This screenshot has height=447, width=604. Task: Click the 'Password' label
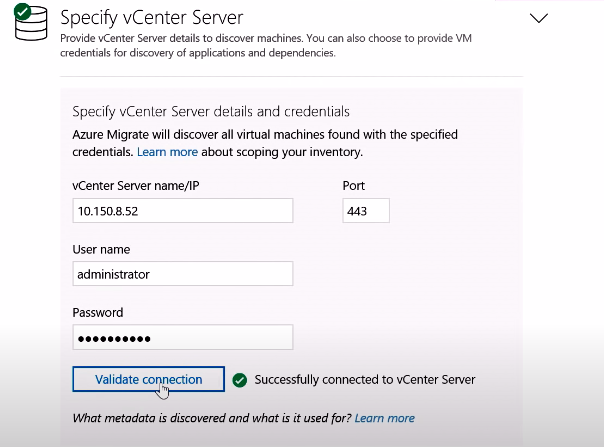tap(98, 313)
